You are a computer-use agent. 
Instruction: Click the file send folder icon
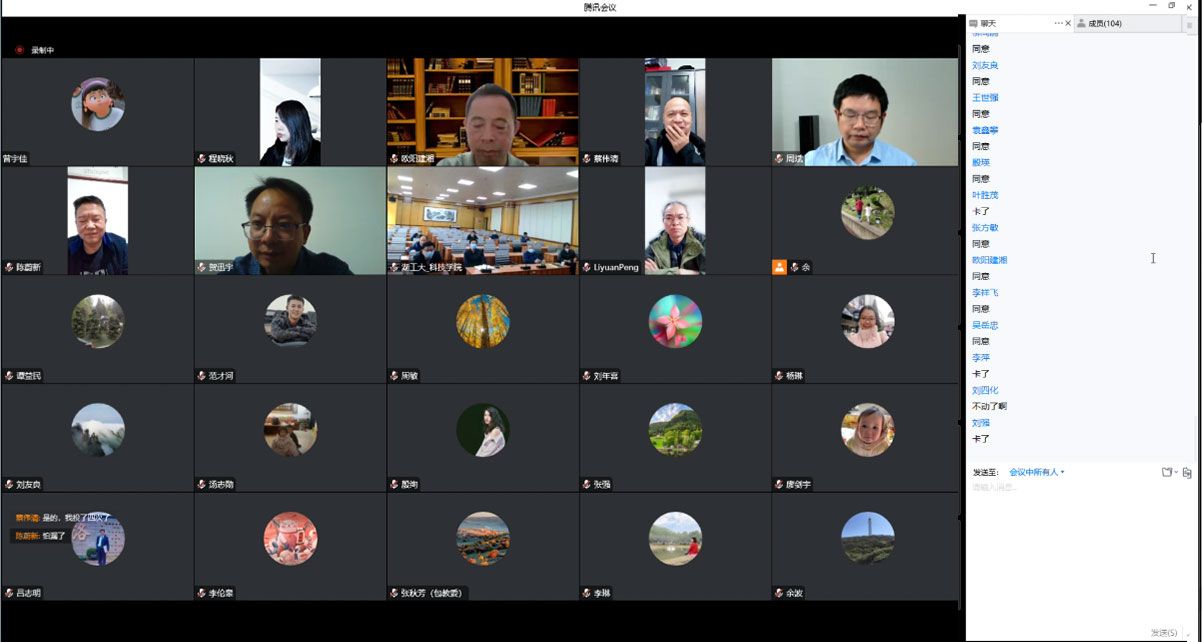click(x=1166, y=472)
